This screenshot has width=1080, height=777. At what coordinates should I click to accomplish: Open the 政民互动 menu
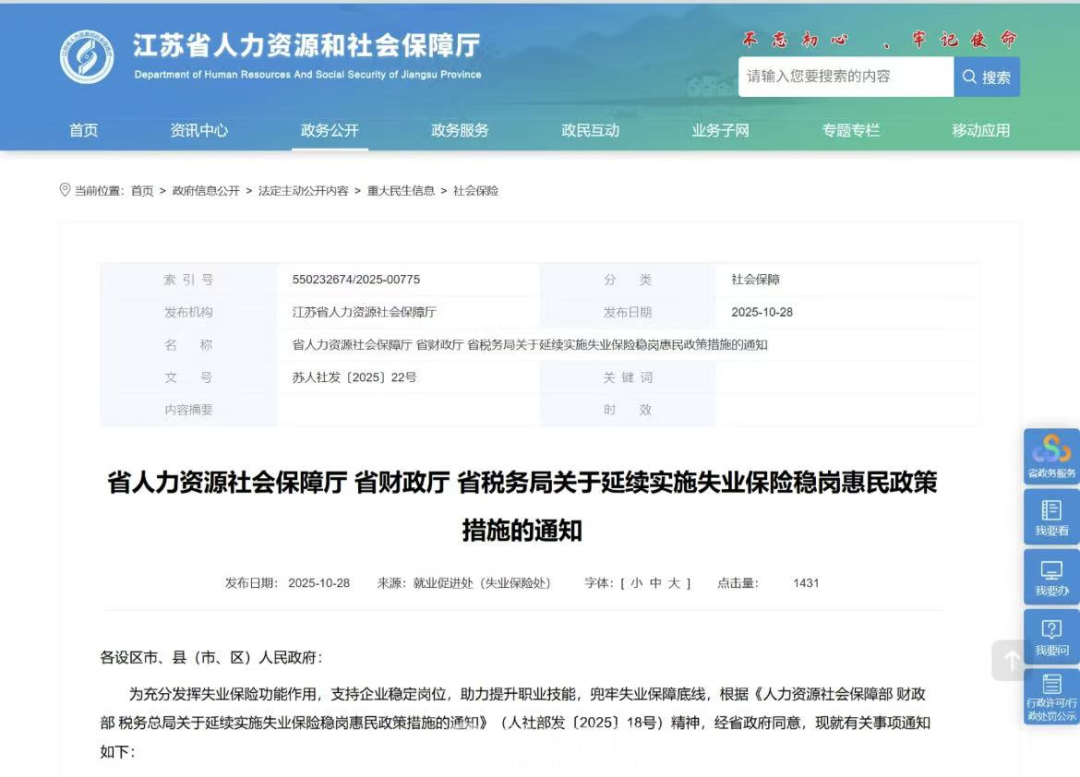tap(590, 130)
